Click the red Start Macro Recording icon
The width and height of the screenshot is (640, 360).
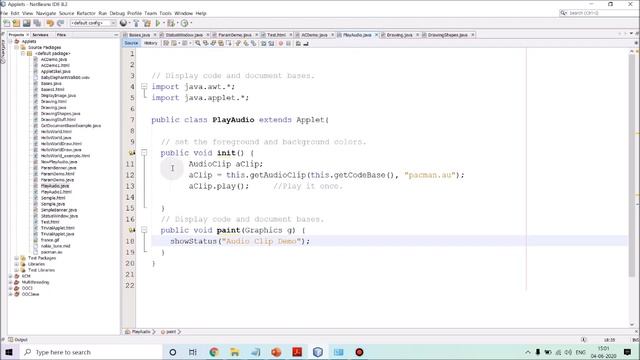coord(281,43)
